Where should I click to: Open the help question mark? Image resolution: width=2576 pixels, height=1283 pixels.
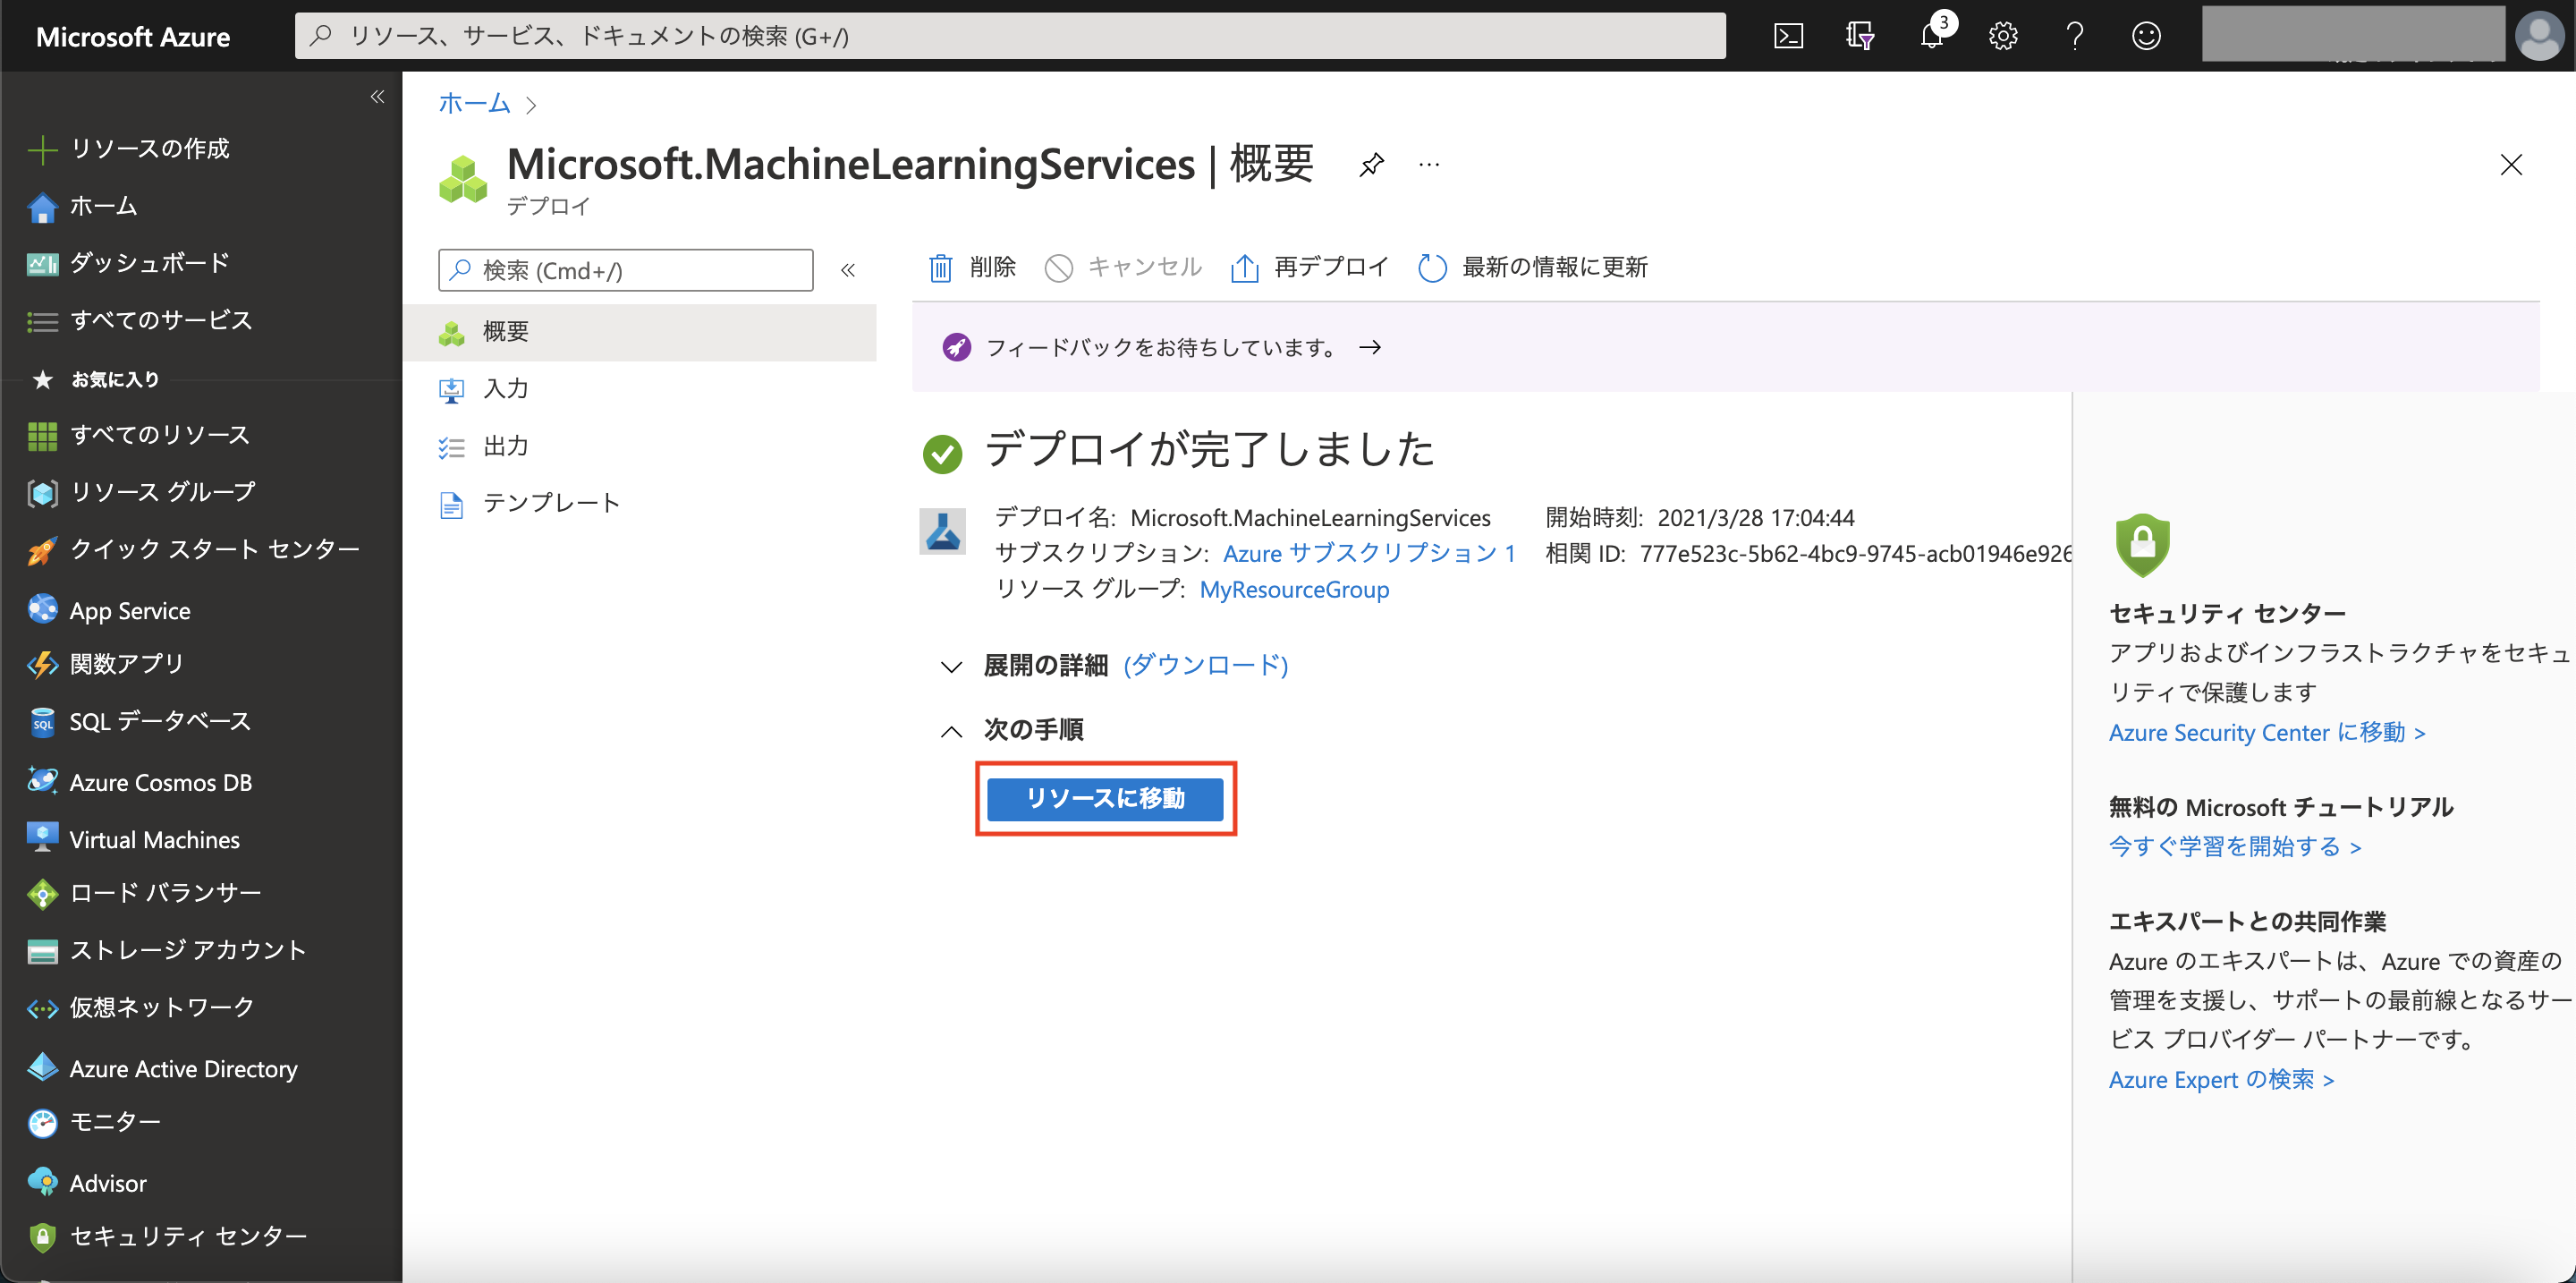click(x=2075, y=36)
